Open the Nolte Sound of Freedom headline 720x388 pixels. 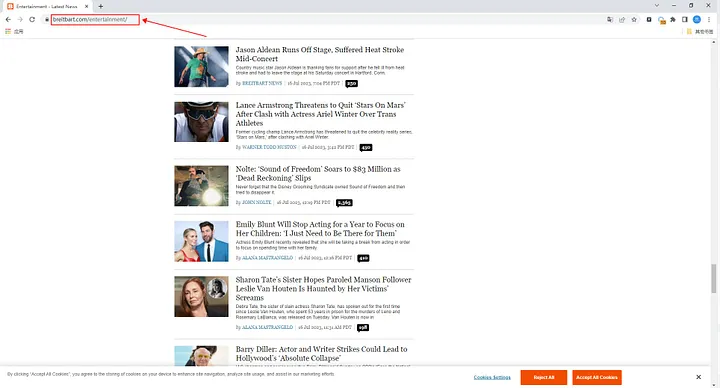(x=318, y=174)
